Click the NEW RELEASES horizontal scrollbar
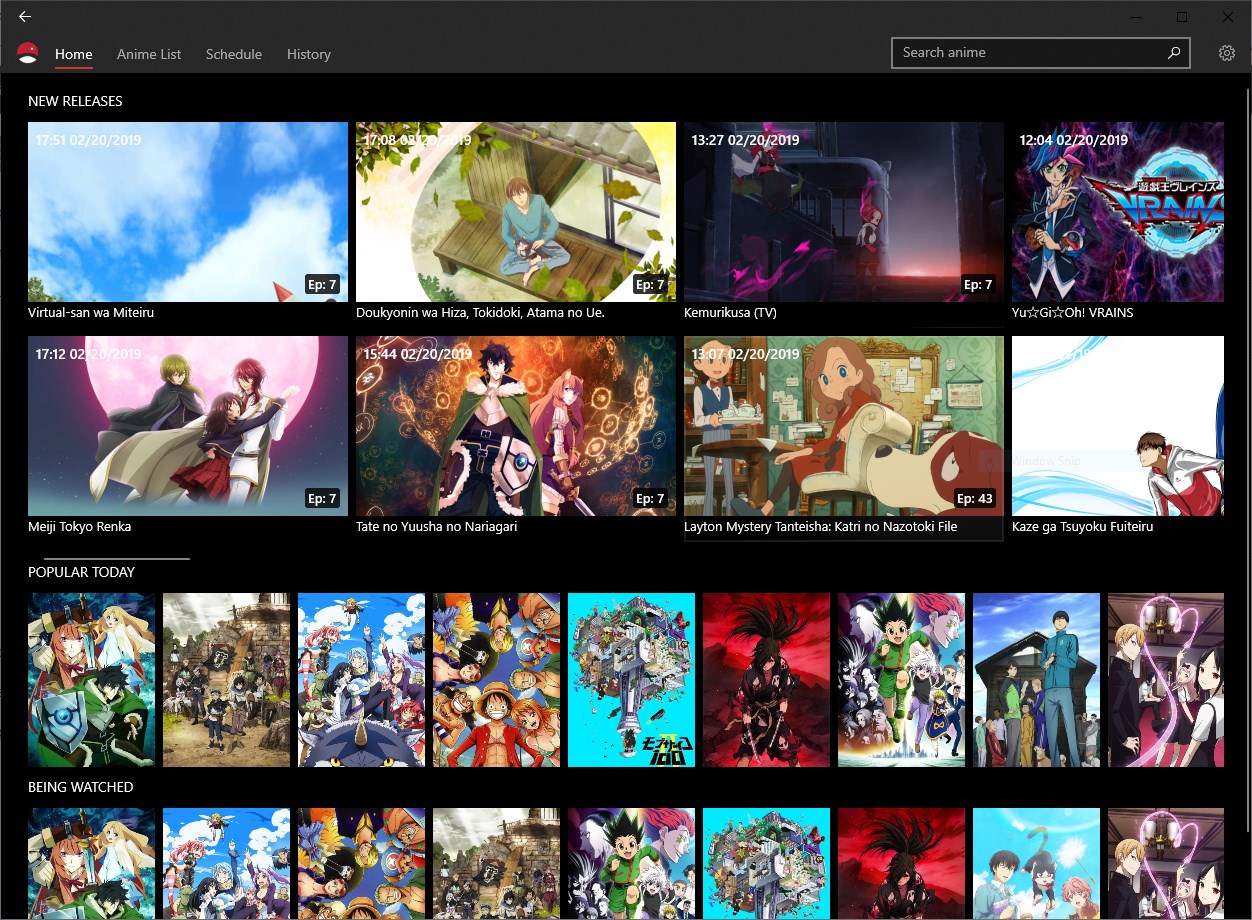 coord(116,558)
